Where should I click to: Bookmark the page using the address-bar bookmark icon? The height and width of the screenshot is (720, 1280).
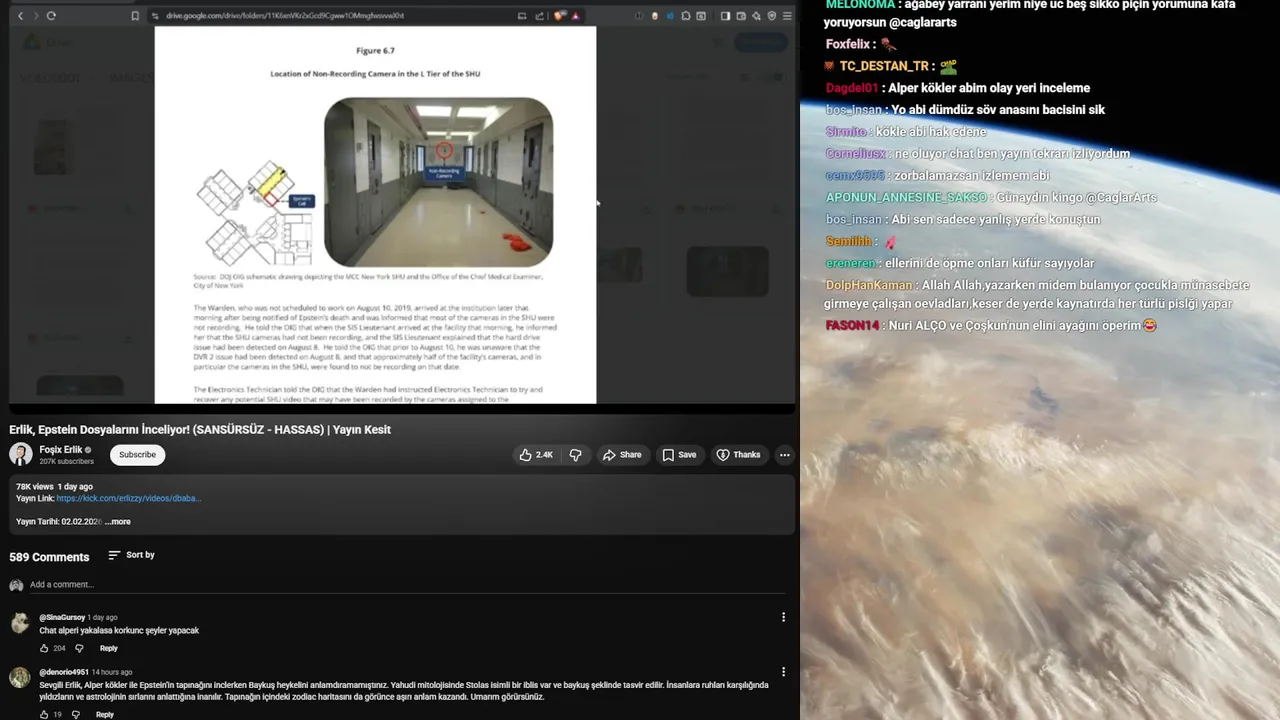point(135,16)
